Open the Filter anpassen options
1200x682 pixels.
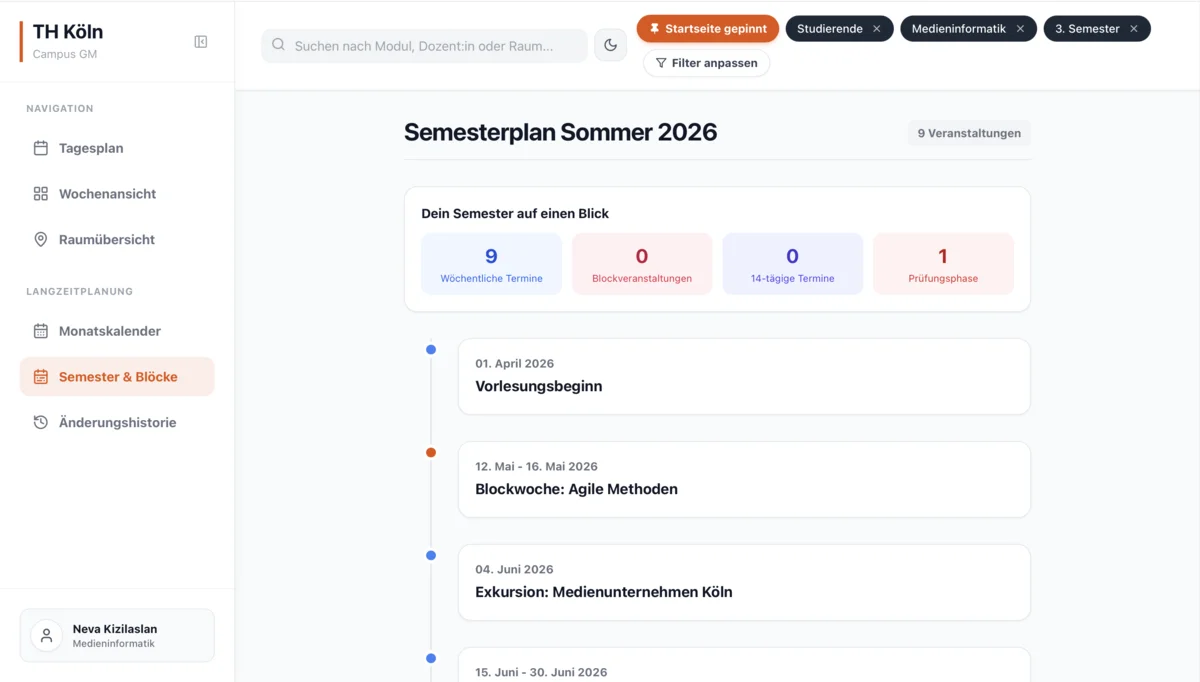(x=706, y=63)
